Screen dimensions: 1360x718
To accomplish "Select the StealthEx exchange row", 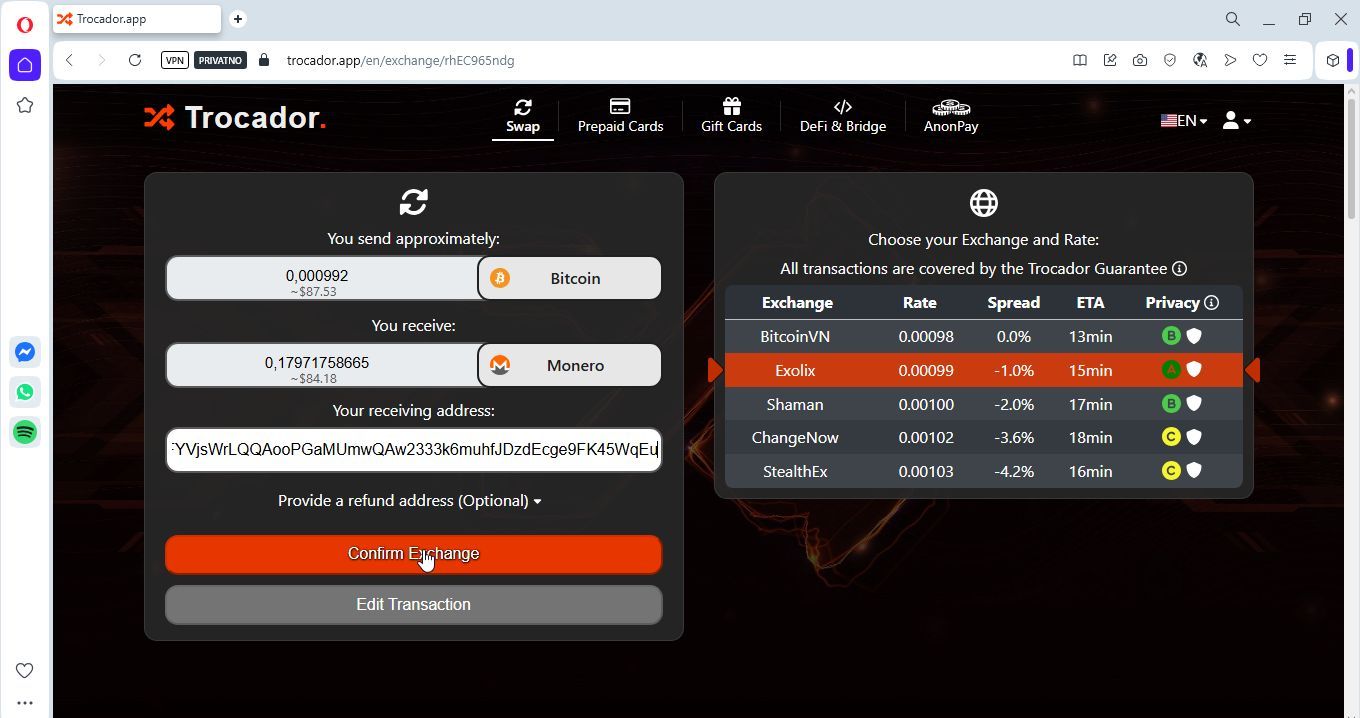I will [x=984, y=471].
